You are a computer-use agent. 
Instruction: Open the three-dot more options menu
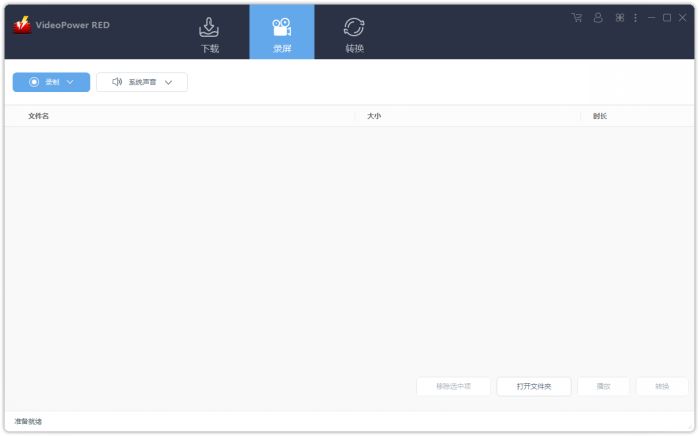point(635,18)
